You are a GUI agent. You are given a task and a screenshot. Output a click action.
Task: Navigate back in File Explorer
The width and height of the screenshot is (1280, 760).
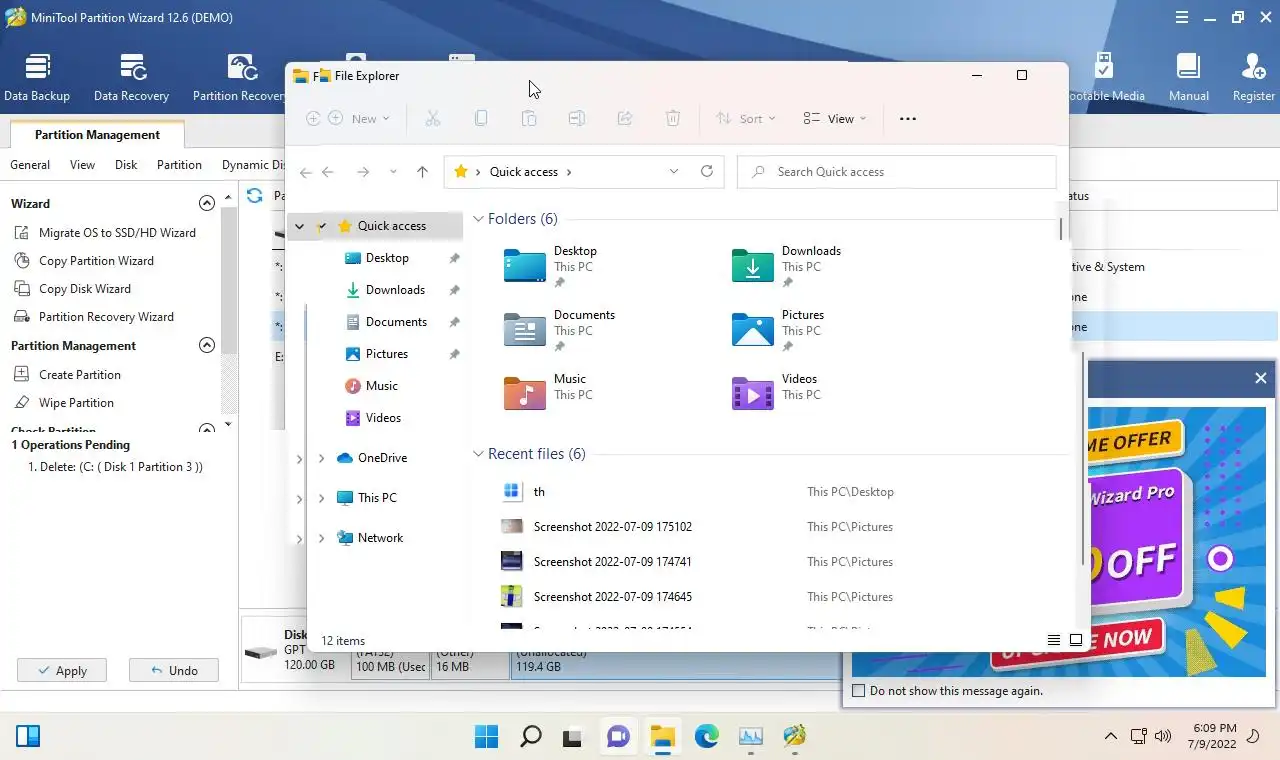click(327, 172)
